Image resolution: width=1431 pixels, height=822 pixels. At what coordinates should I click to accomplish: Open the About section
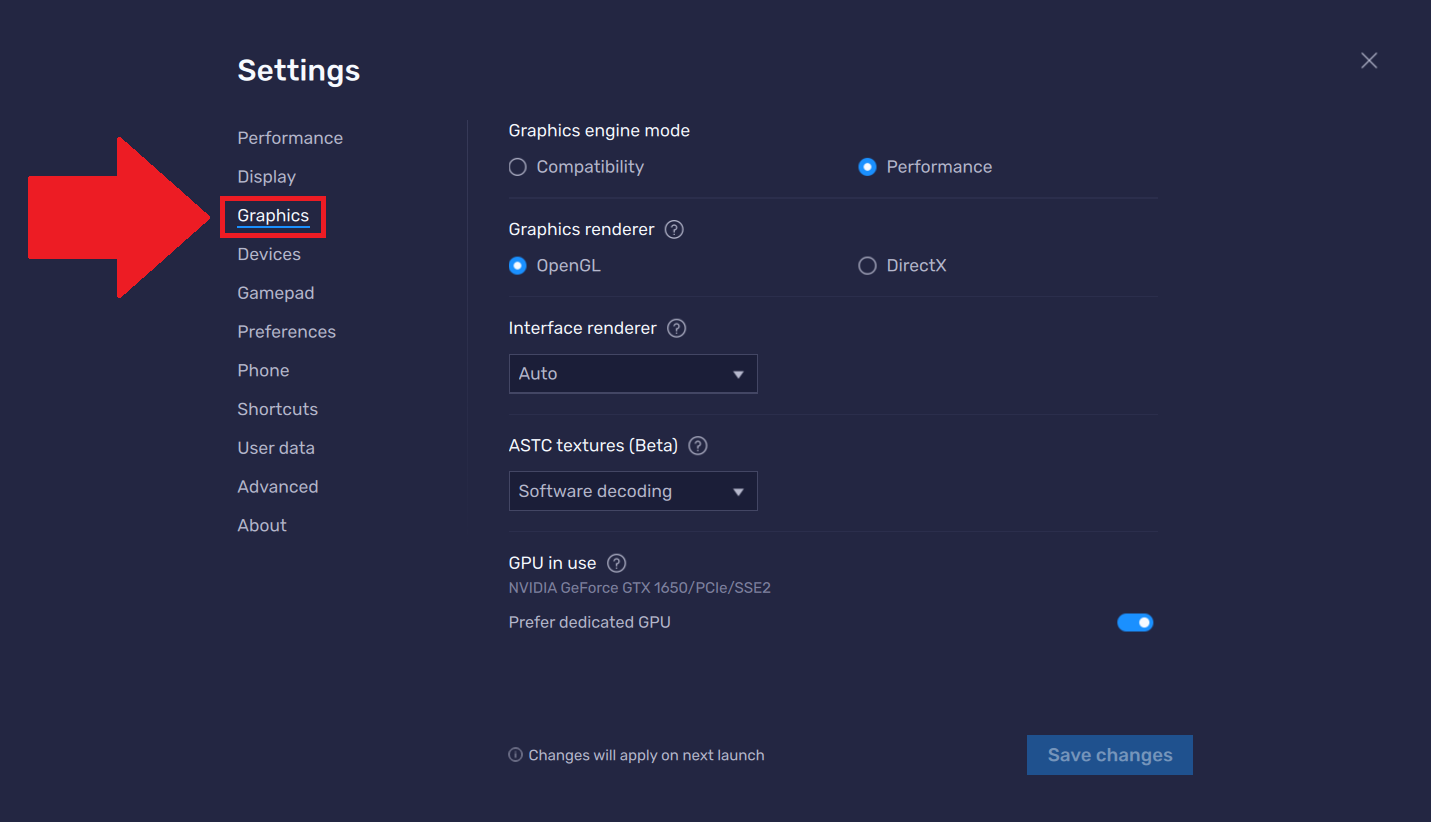tap(262, 525)
